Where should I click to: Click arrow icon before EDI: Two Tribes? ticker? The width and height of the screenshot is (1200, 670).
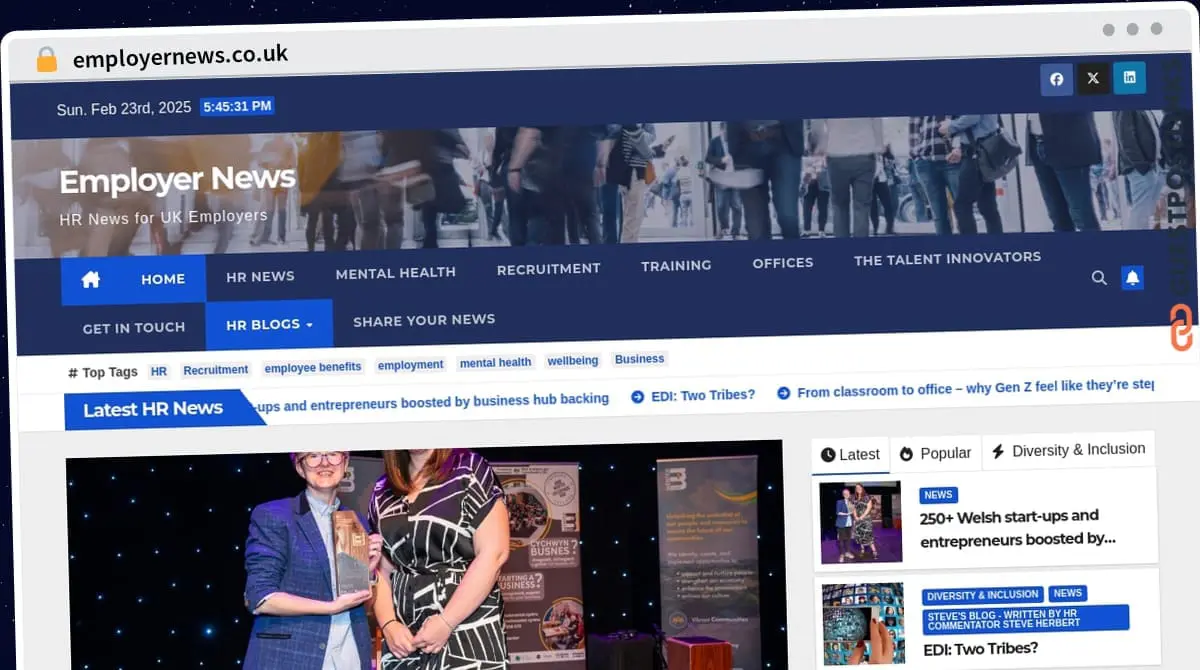(x=637, y=397)
